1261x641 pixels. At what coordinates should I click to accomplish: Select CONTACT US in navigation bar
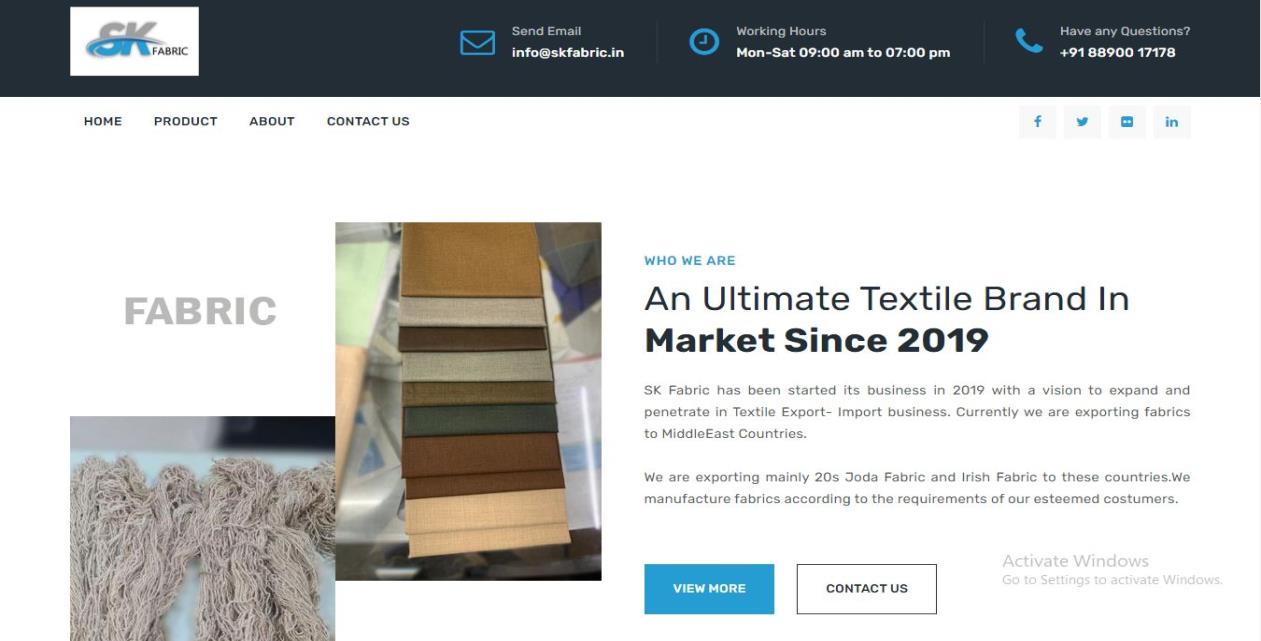coord(368,121)
